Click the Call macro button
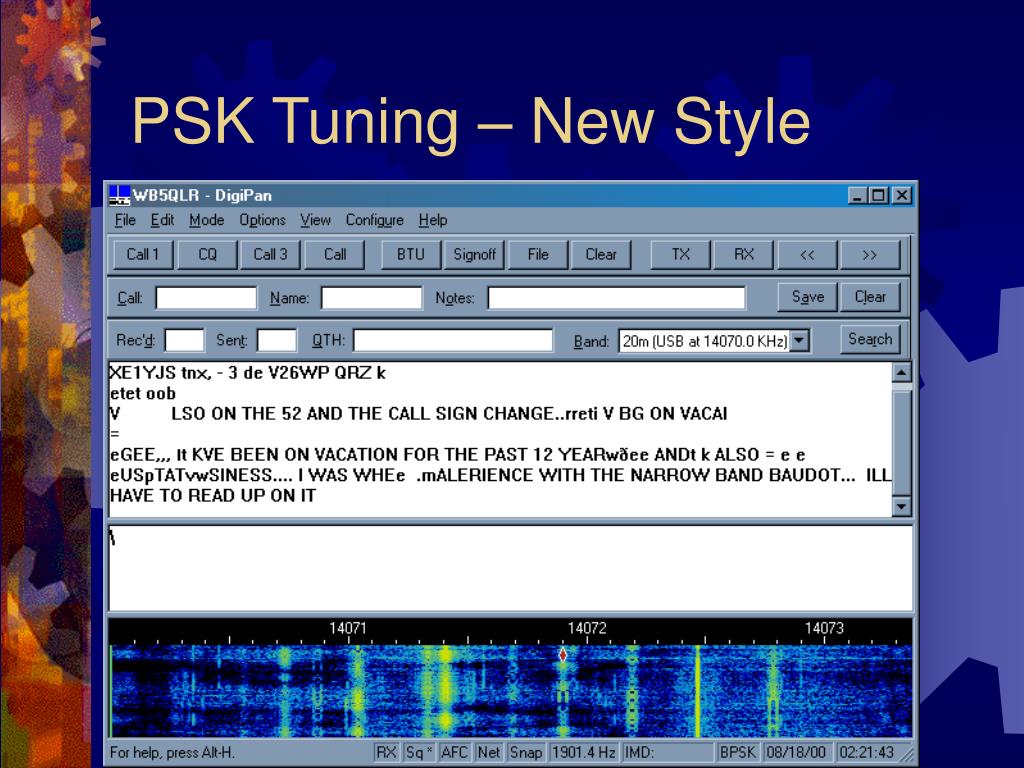 [x=334, y=255]
